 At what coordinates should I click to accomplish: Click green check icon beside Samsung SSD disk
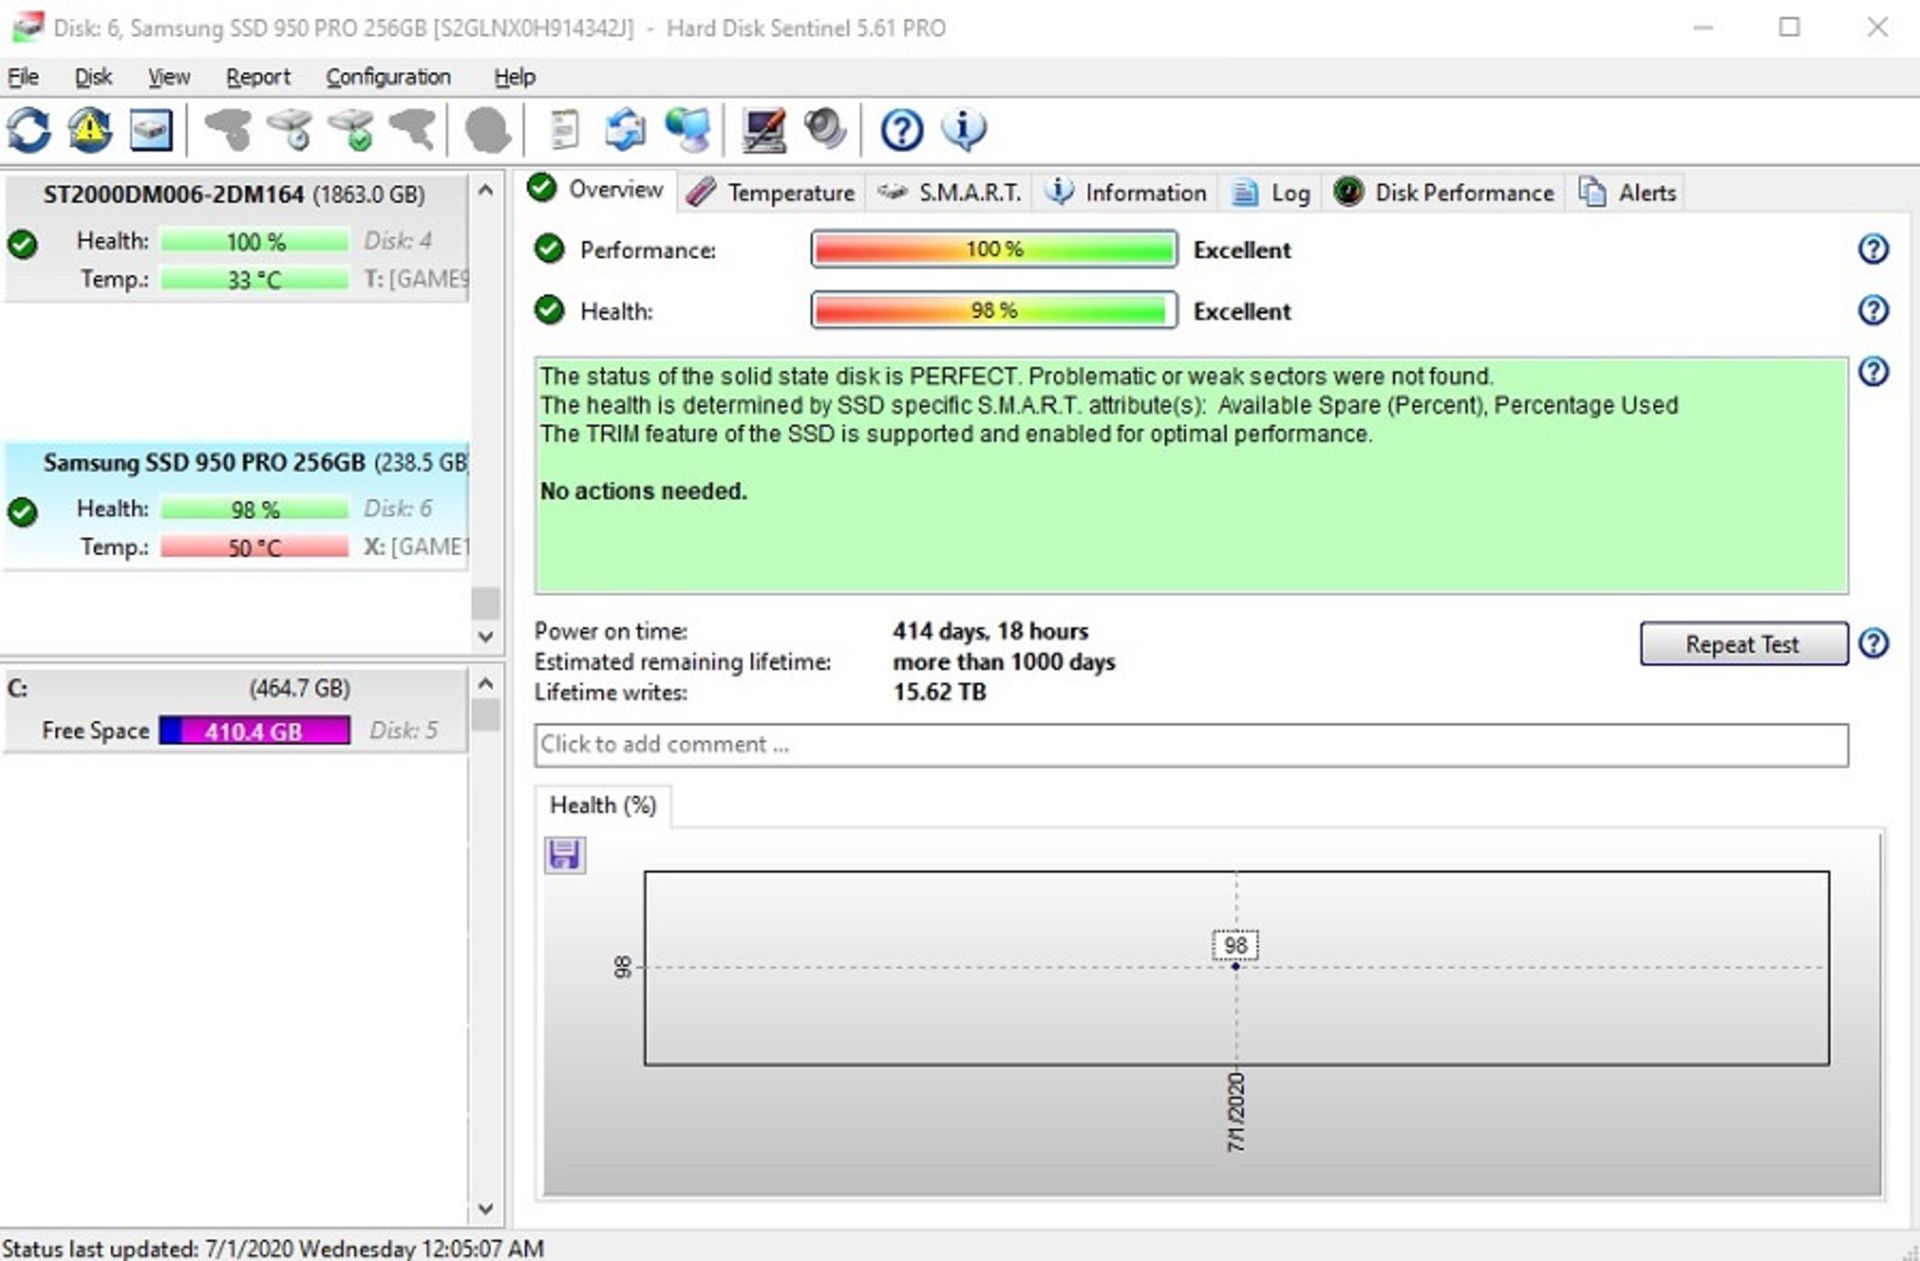(23, 512)
